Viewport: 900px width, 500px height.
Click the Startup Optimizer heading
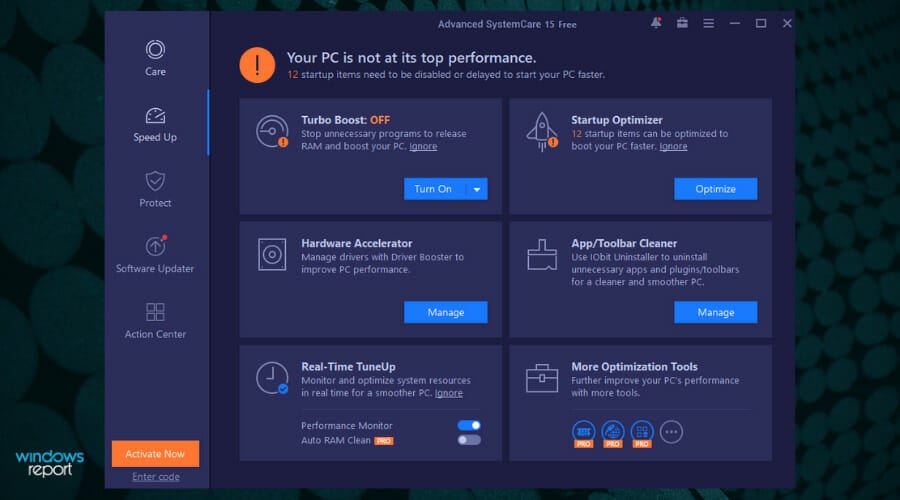[616, 120]
